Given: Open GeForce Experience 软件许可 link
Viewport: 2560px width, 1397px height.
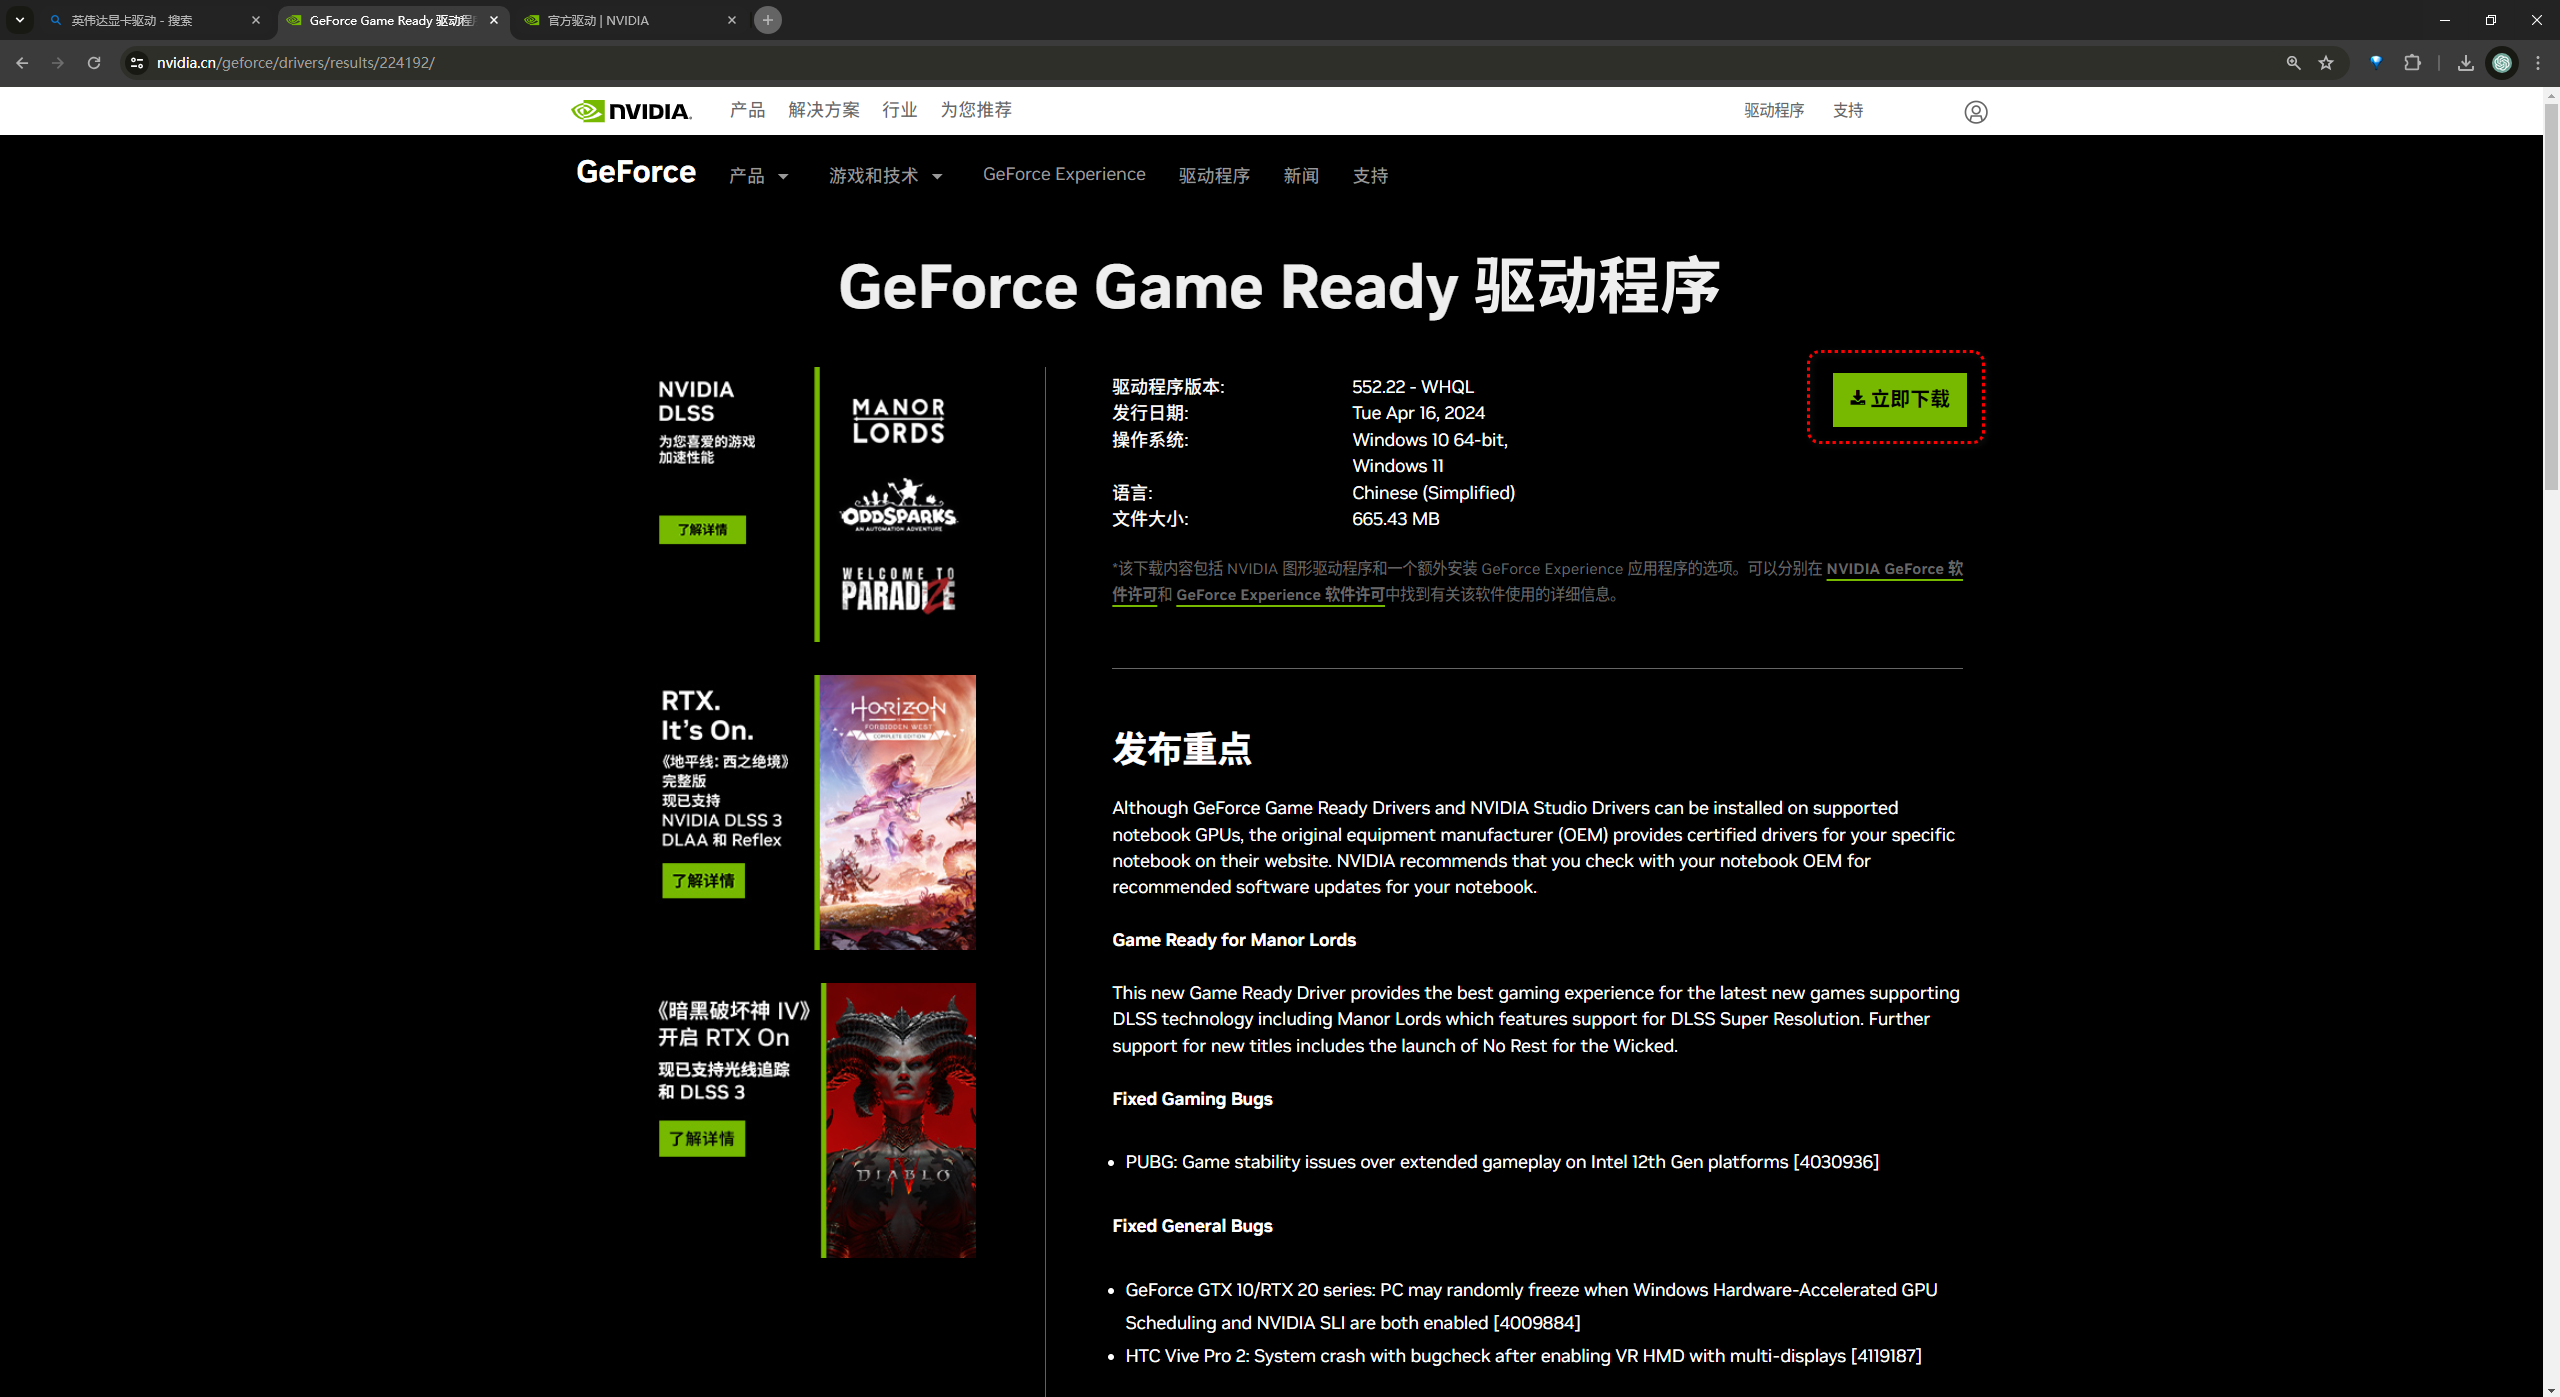Looking at the screenshot, I should click(x=1279, y=595).
